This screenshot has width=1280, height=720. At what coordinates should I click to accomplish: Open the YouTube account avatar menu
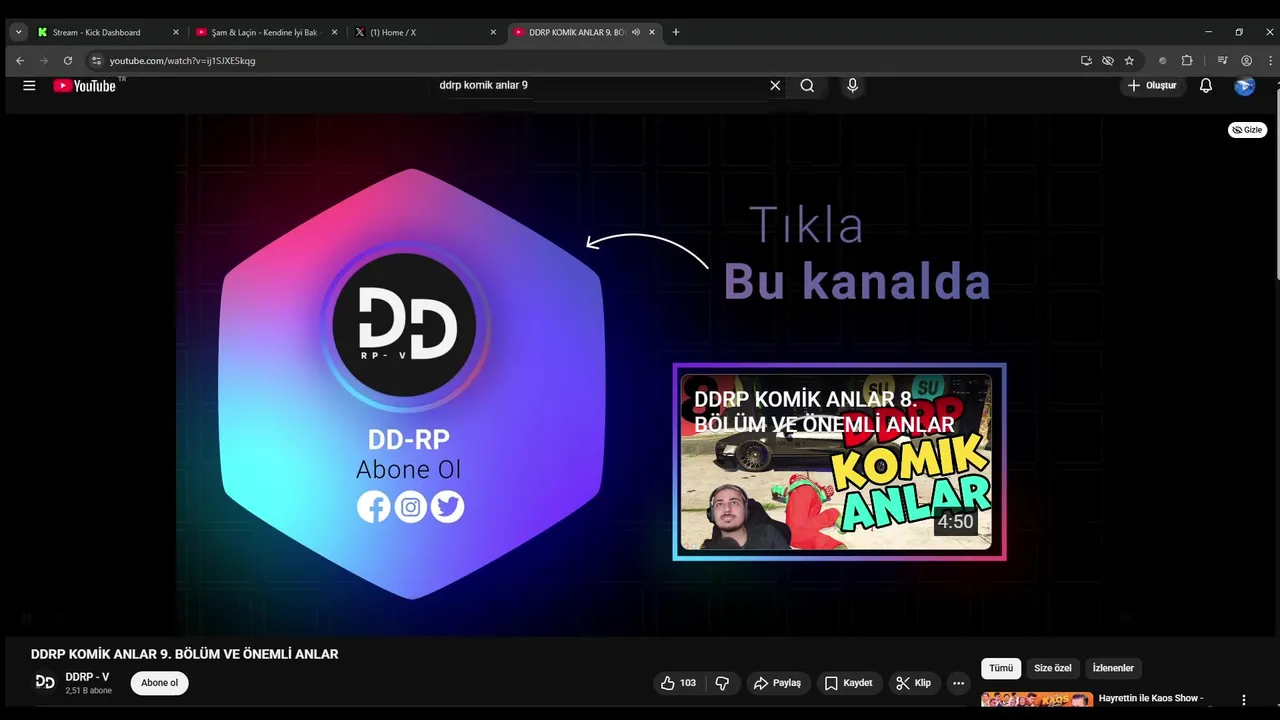[1245, 86]
